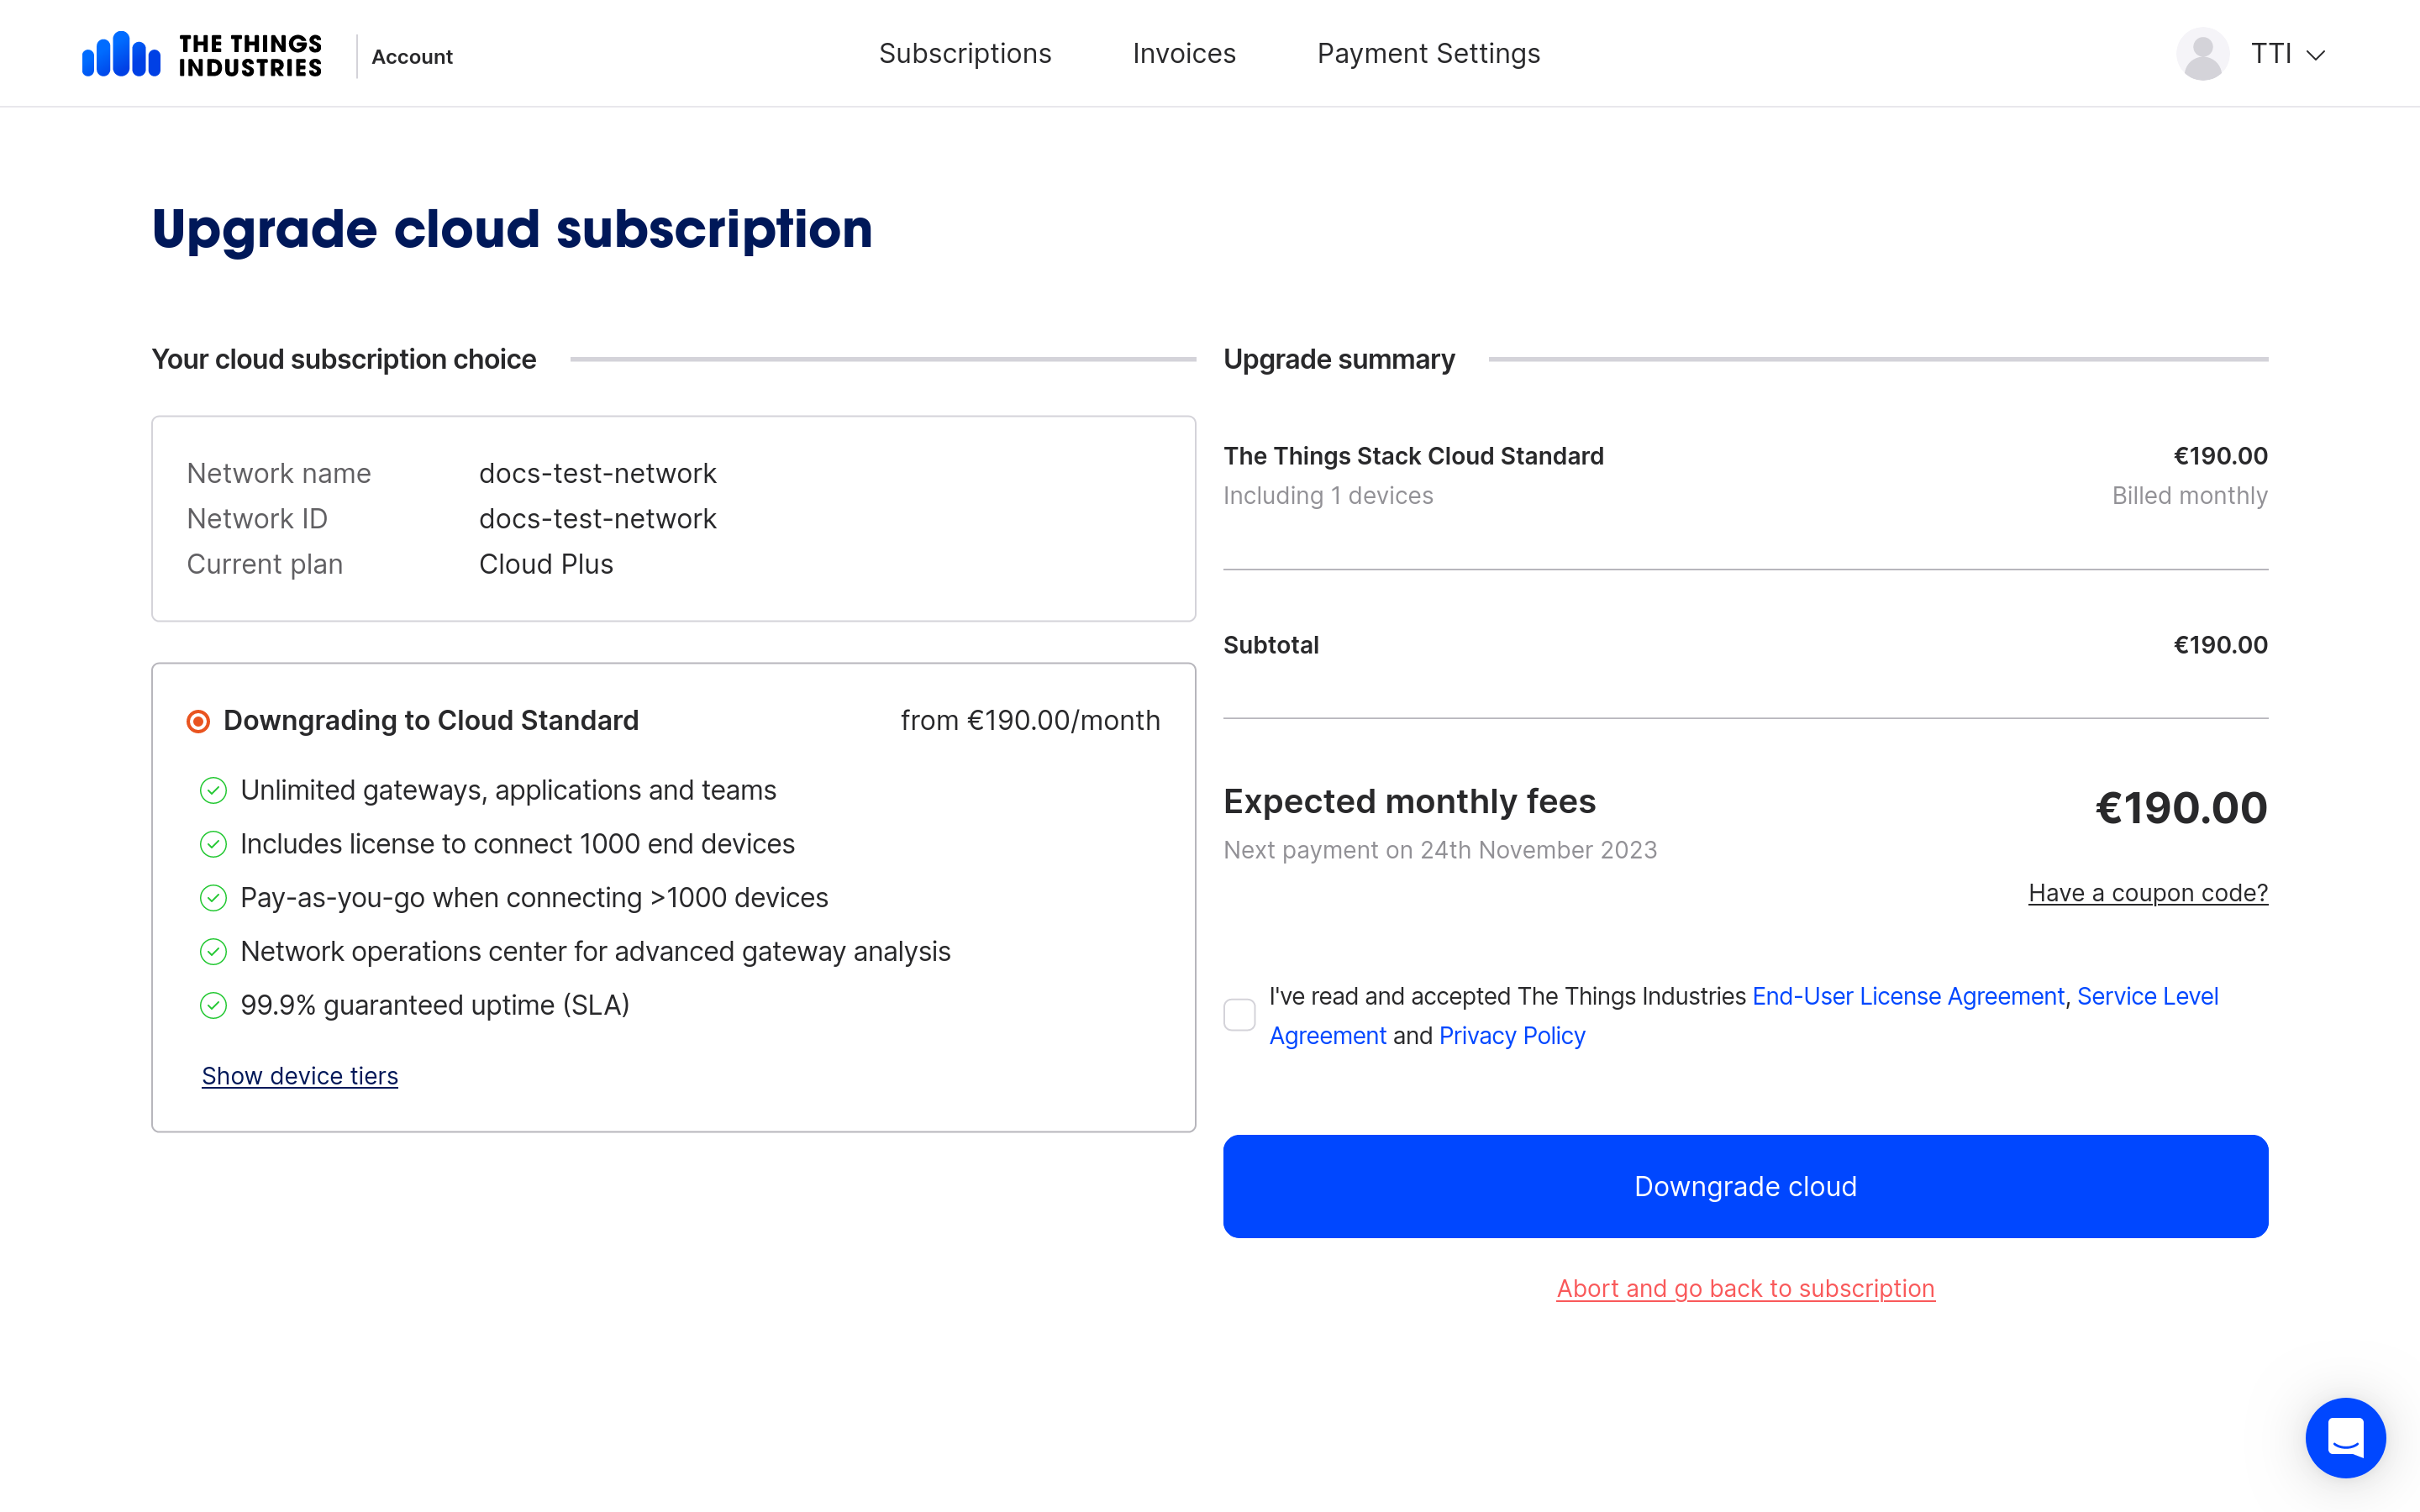Image resolution: width=2420 pixels, height=1512 pixels.
Task: Select Downgrading to Cloud Standard radio button
Action: pos(198,721)
